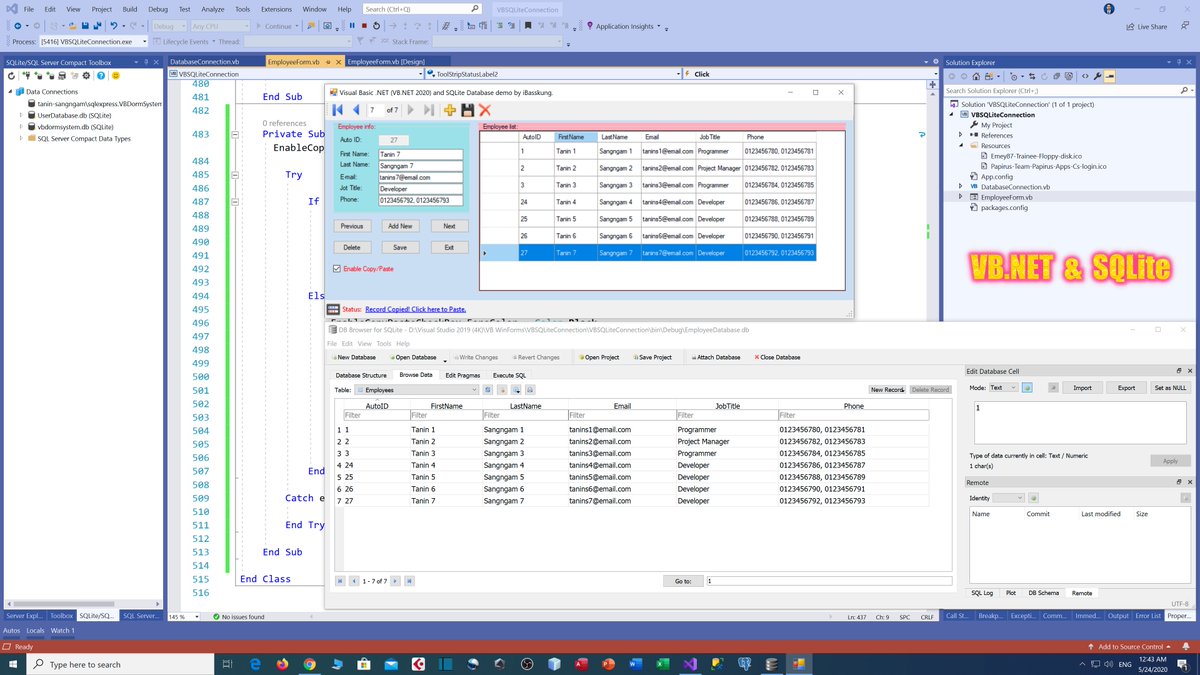Go to first page in DB Browser table
The width and height of the screenshot is (1200, 675).
point(340,580)
